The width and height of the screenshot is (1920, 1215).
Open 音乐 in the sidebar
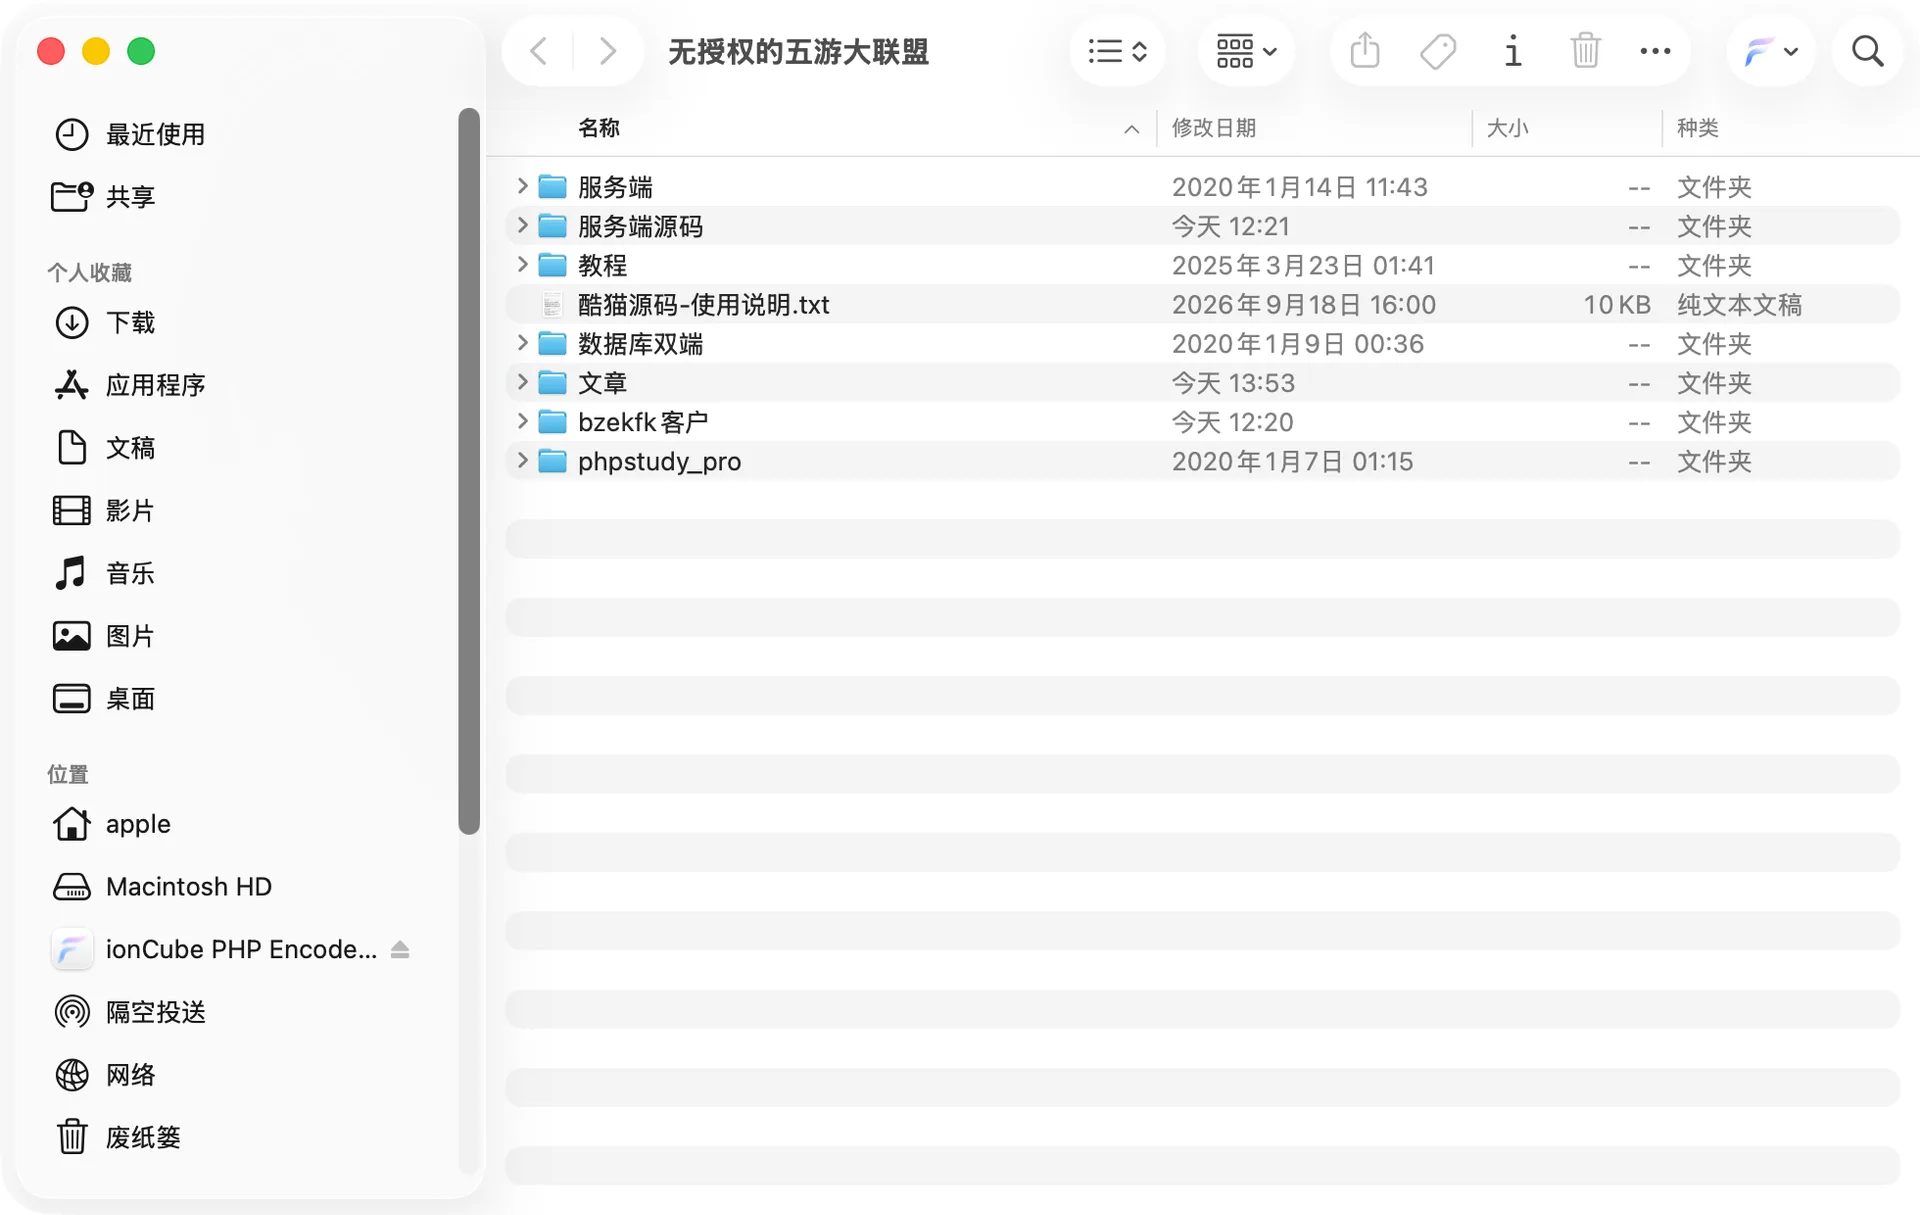(130, 573)
